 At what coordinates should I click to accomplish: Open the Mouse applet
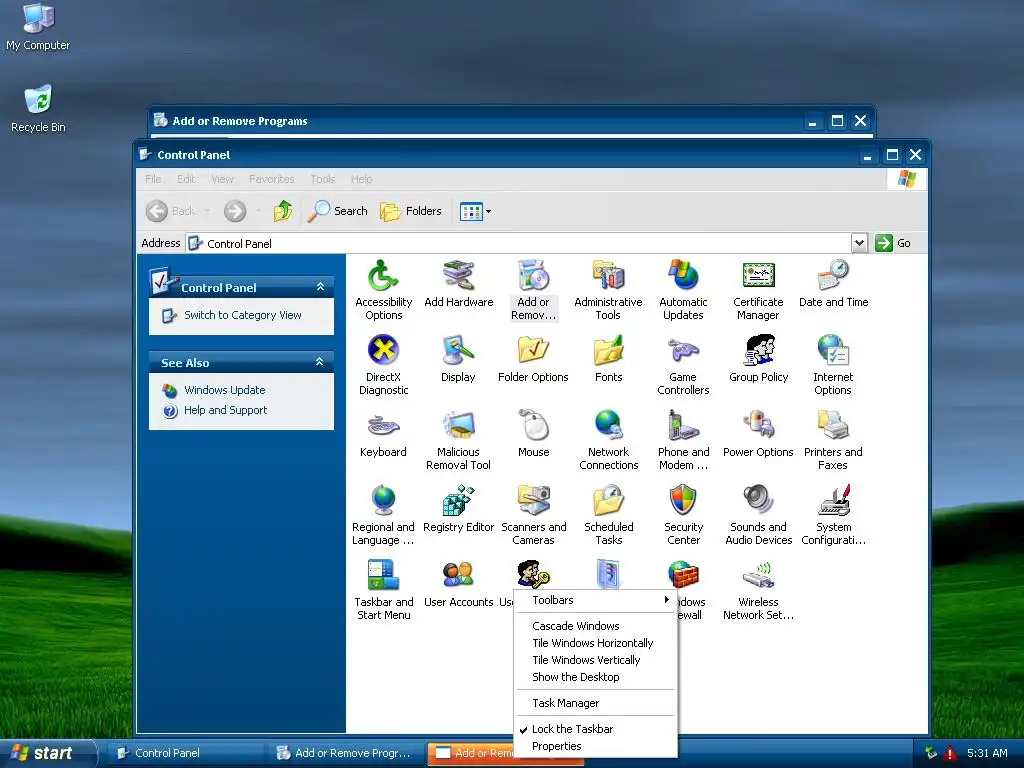[534, 435]
